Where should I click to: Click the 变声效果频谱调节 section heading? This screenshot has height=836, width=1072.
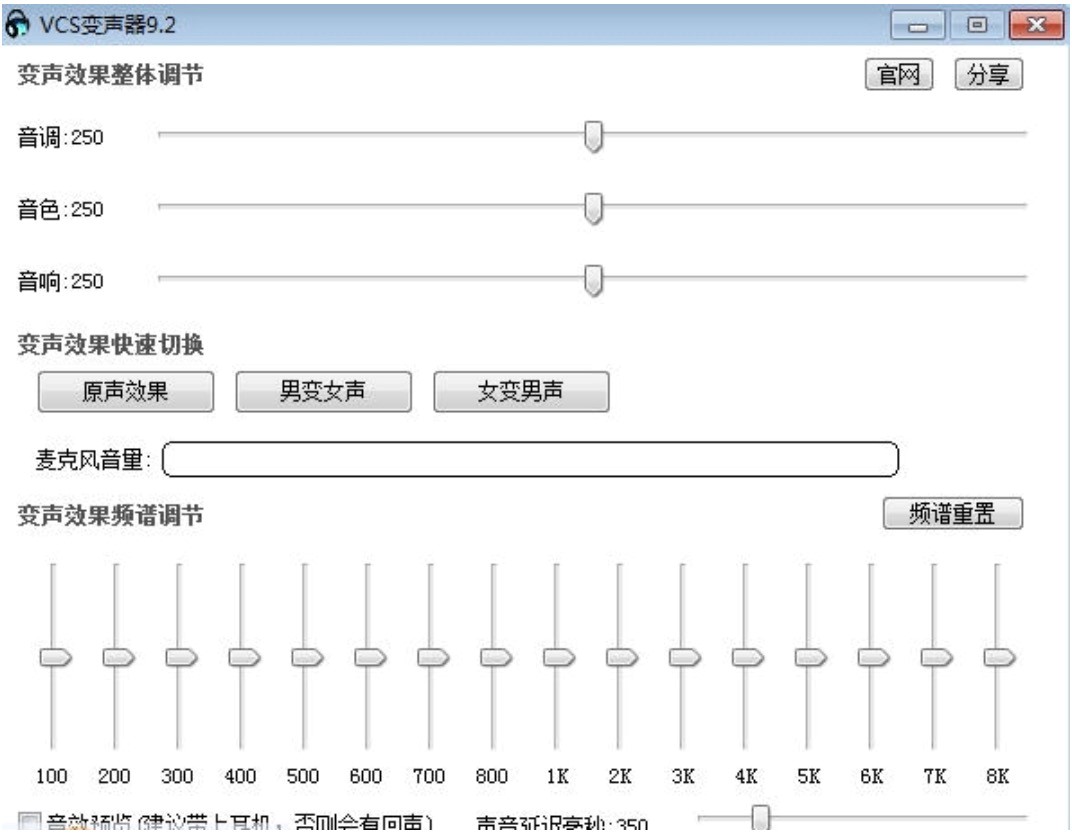coord(110,515)
